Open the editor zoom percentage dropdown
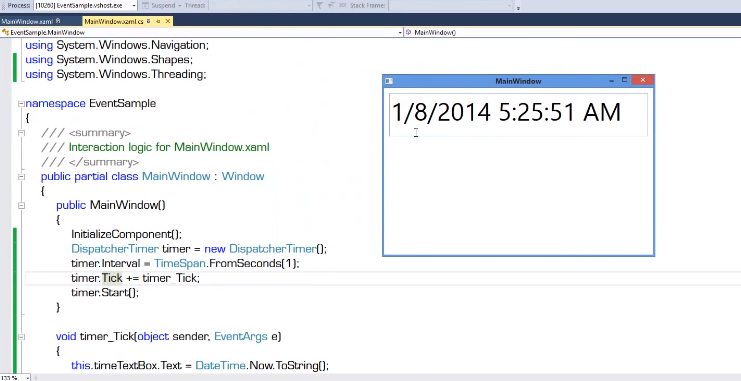Viewport: 741px width, 381px height. pos(28,378)
